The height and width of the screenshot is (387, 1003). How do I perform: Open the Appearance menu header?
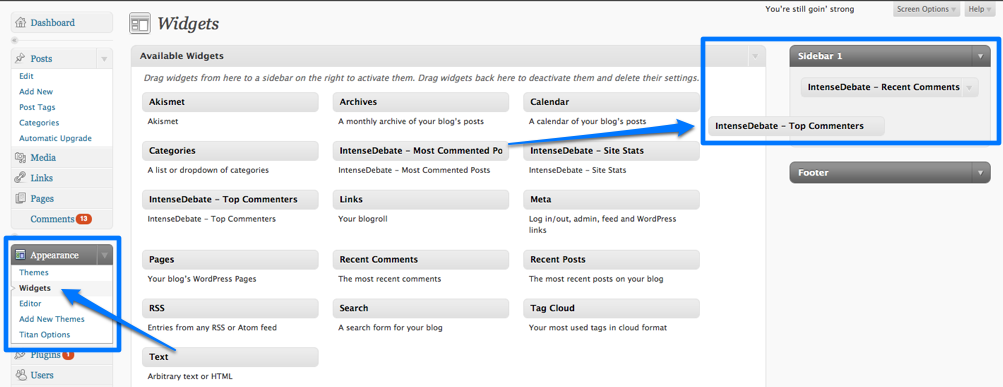click(x=54, y=255)
